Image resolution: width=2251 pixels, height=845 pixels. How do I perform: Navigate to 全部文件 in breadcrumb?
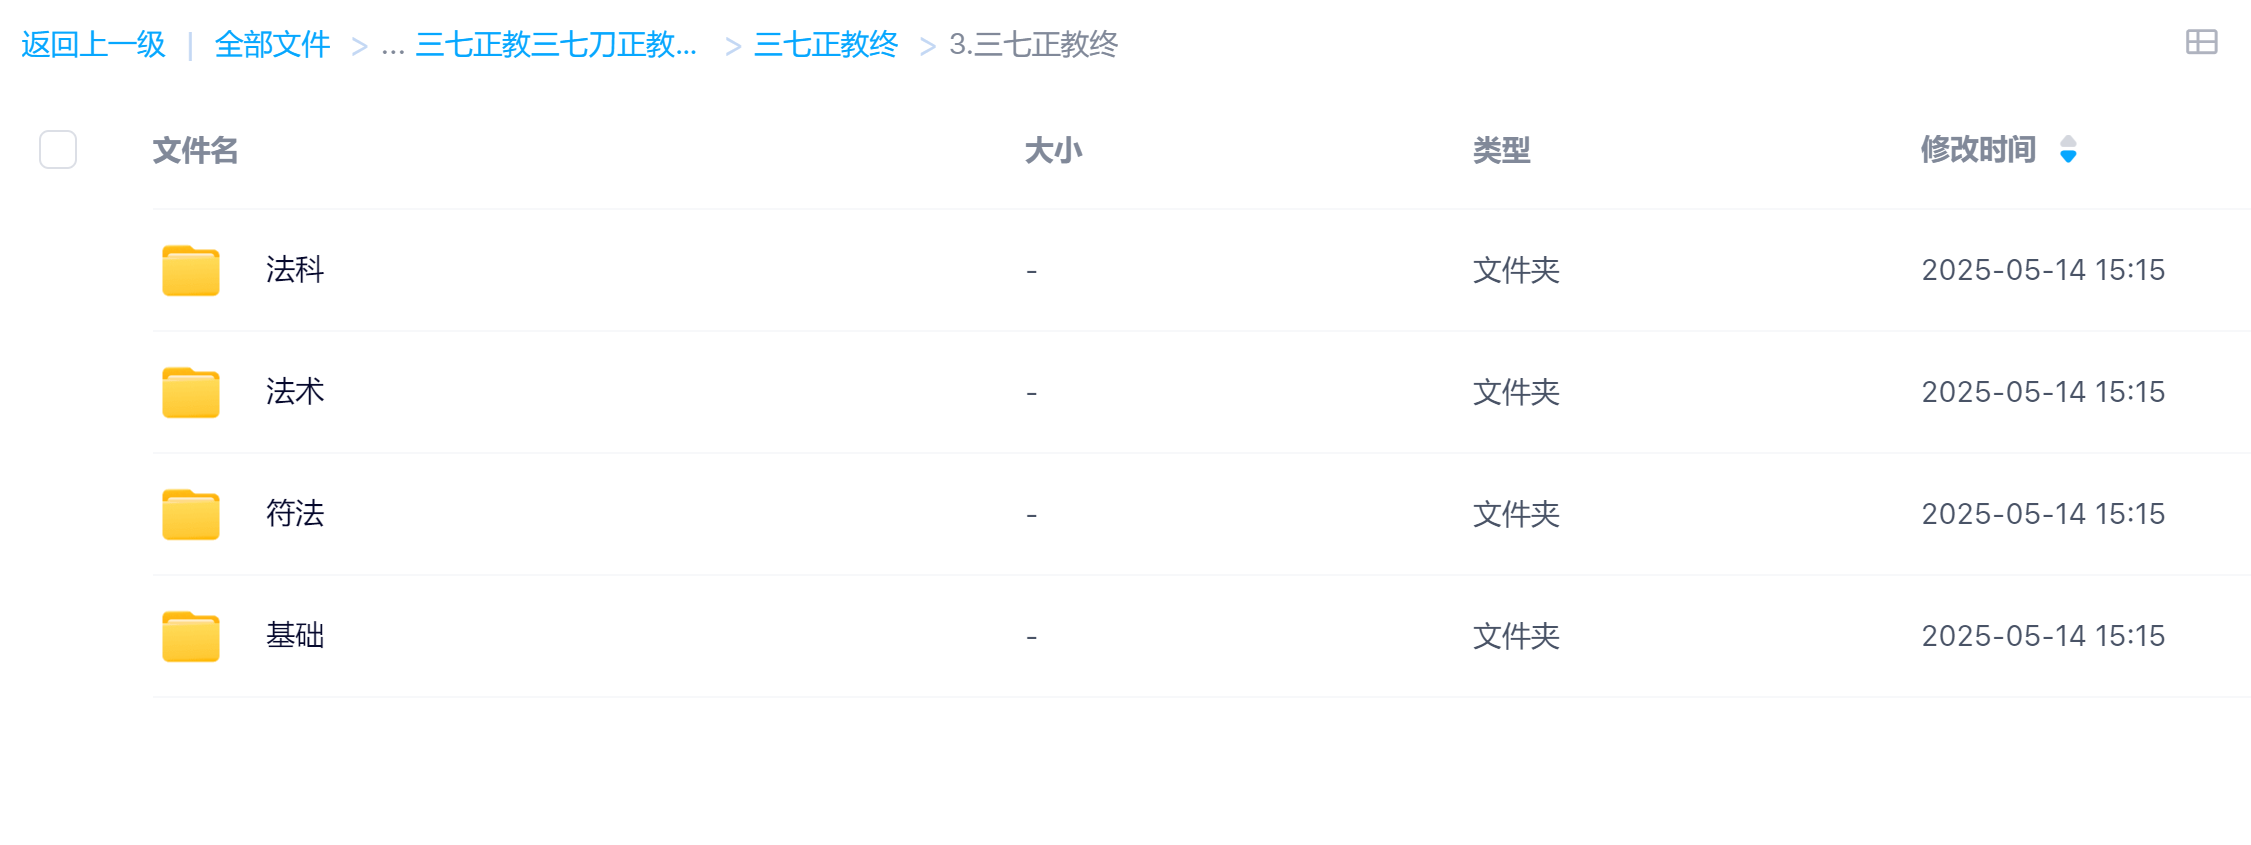[272, 45]
